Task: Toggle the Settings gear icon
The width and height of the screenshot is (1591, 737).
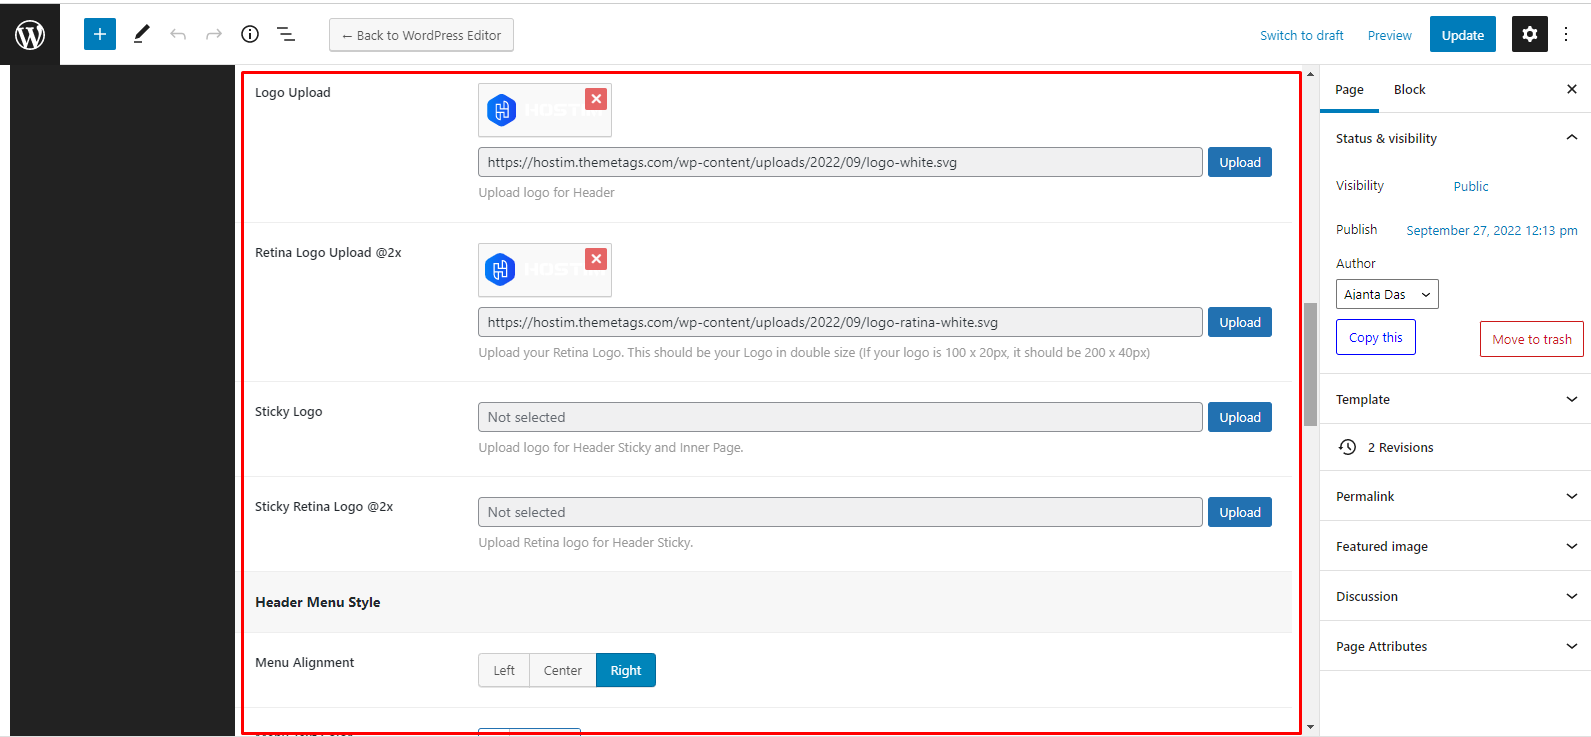Action: point(1529,34)
